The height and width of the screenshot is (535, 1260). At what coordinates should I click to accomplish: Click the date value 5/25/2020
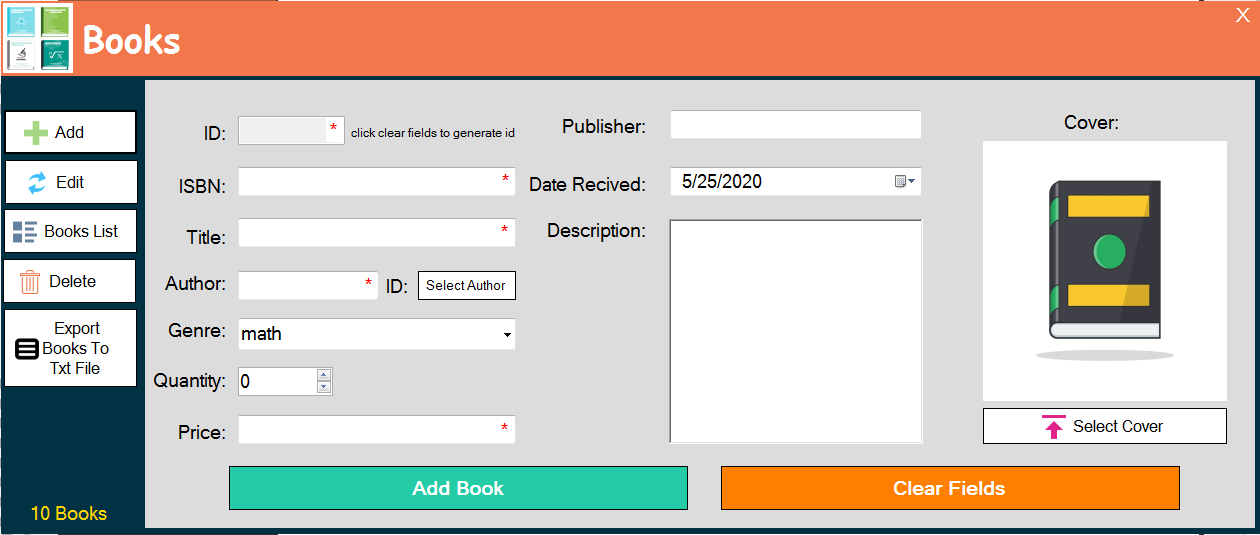[x=722, y=182]
